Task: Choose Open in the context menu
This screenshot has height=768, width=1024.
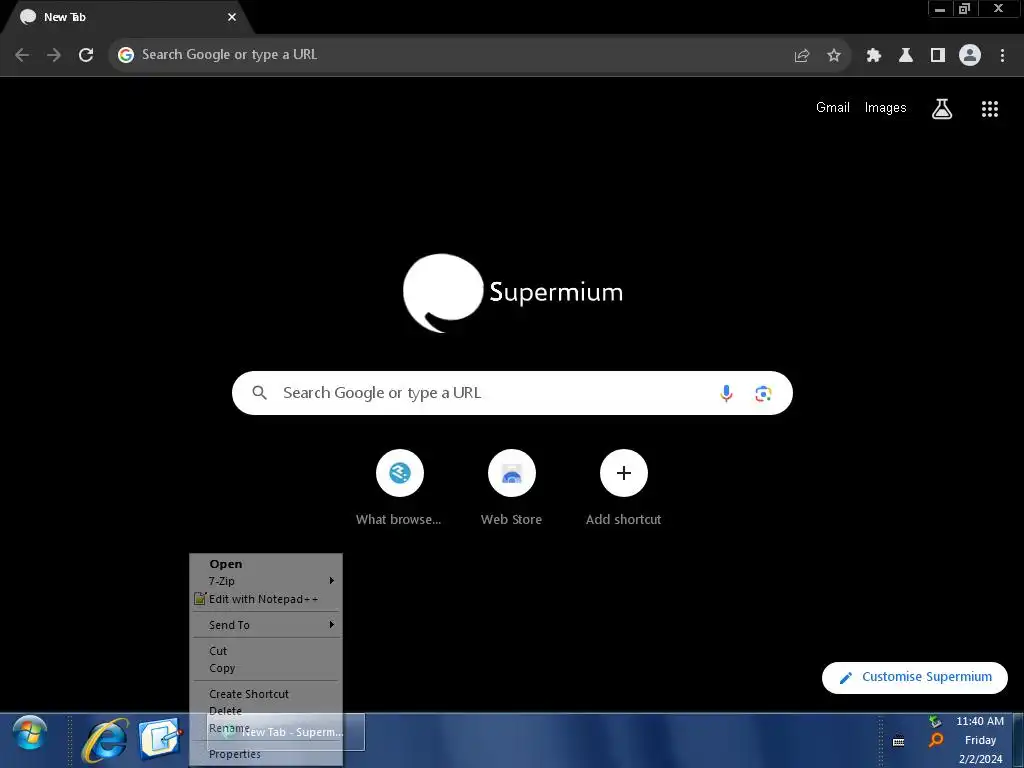Action: [x=266, y=564]
